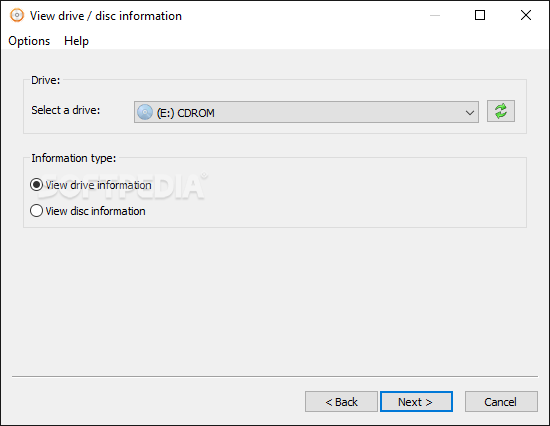The width and height of the screenshot is (550, 426).
Task: Click the Next > button
Action: click(x=416, y=401)
